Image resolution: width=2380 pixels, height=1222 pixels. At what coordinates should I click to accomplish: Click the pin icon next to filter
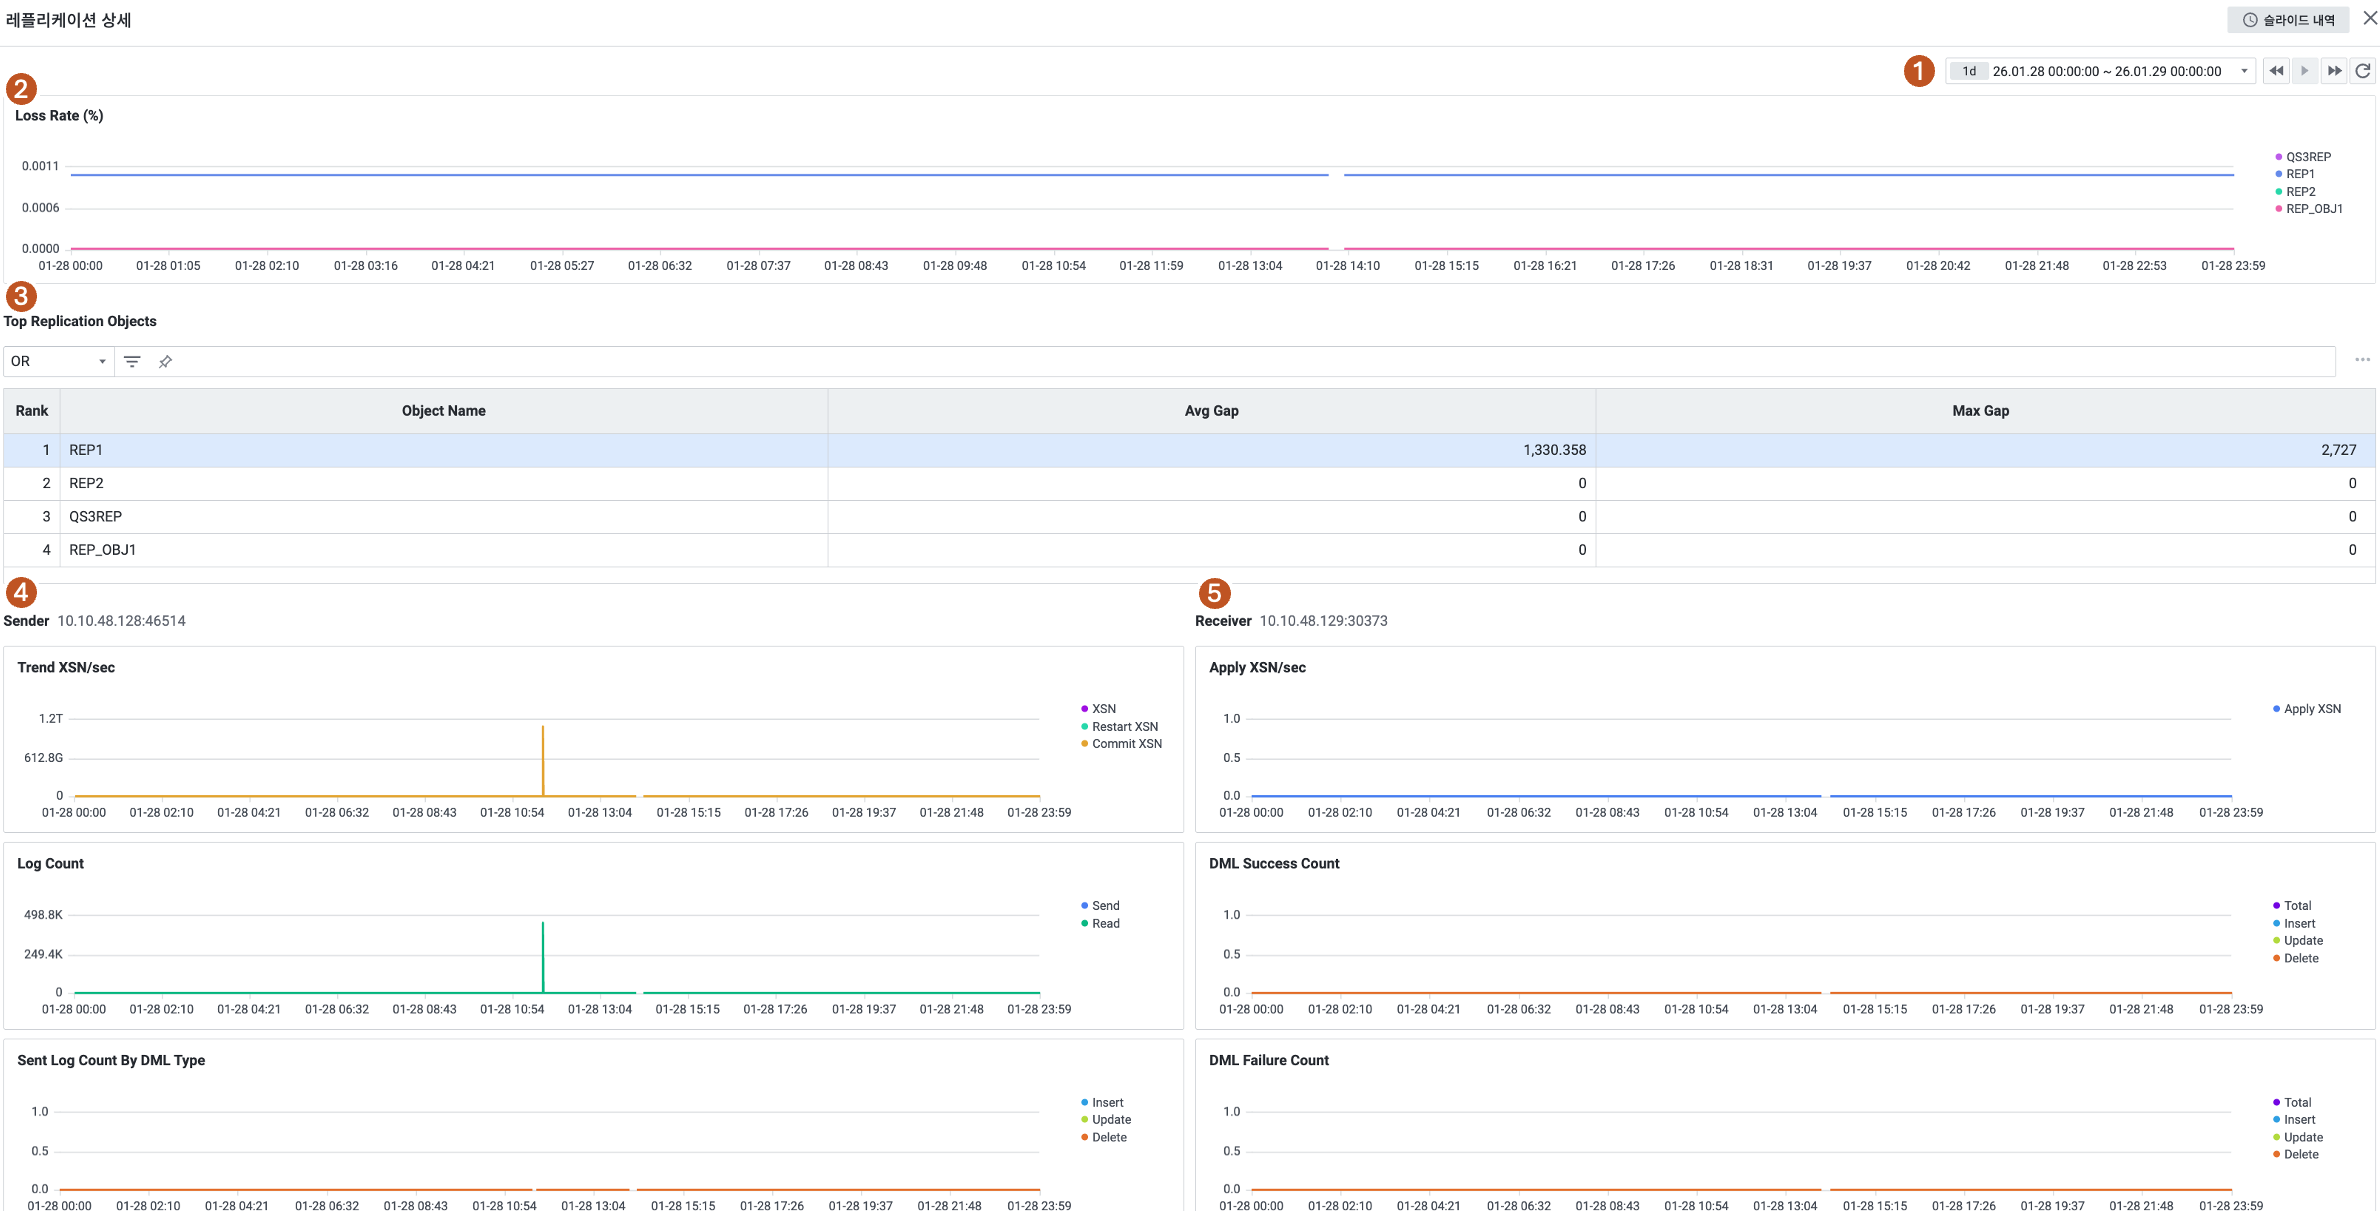[166, 362]
